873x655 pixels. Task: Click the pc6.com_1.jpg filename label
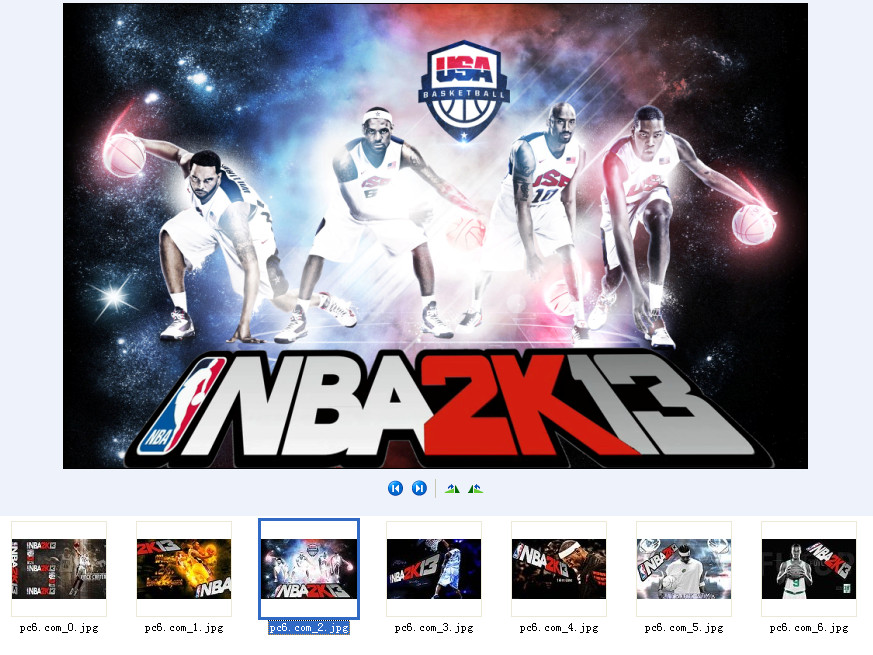click(x=184, y=628)
